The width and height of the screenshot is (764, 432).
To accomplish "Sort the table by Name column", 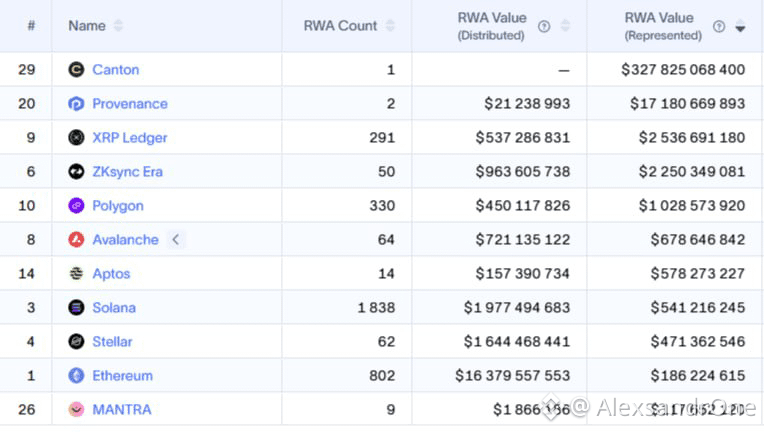I will (x=118, y=26).
